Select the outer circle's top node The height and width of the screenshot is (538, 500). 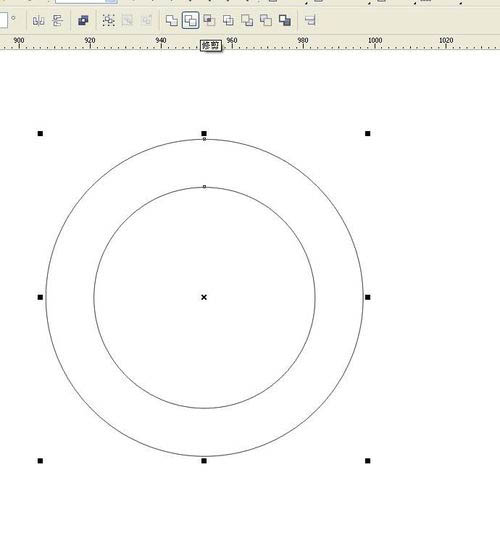tap(205, 139)
